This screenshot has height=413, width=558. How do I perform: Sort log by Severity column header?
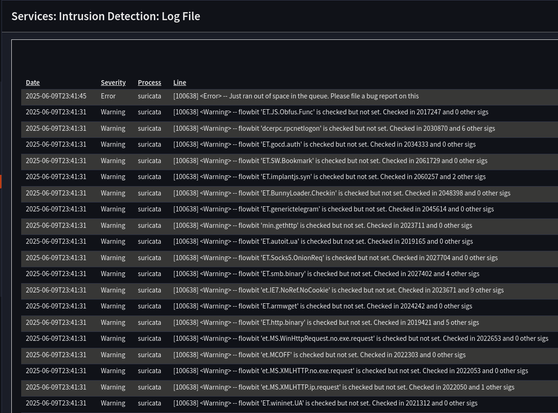[x=113, y=83]
